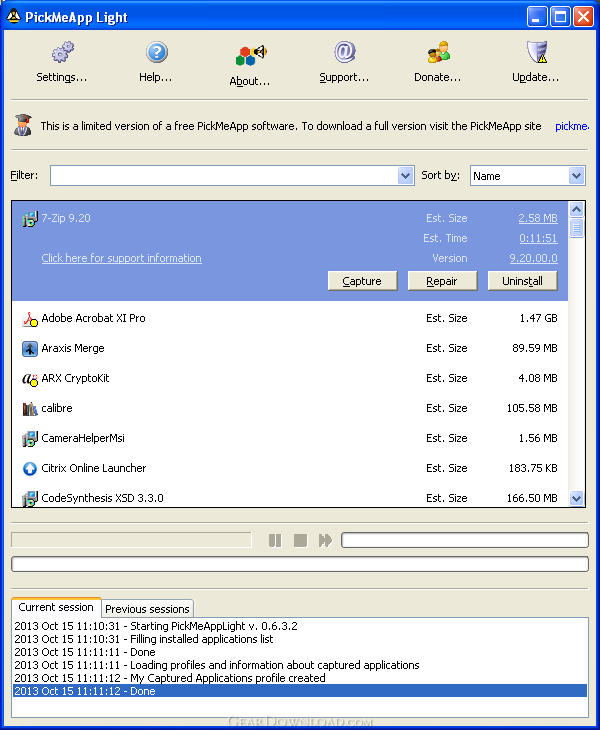600x730 pixels.
Task: Switch to the Previous sessions tab
Action: pos(147,609)
